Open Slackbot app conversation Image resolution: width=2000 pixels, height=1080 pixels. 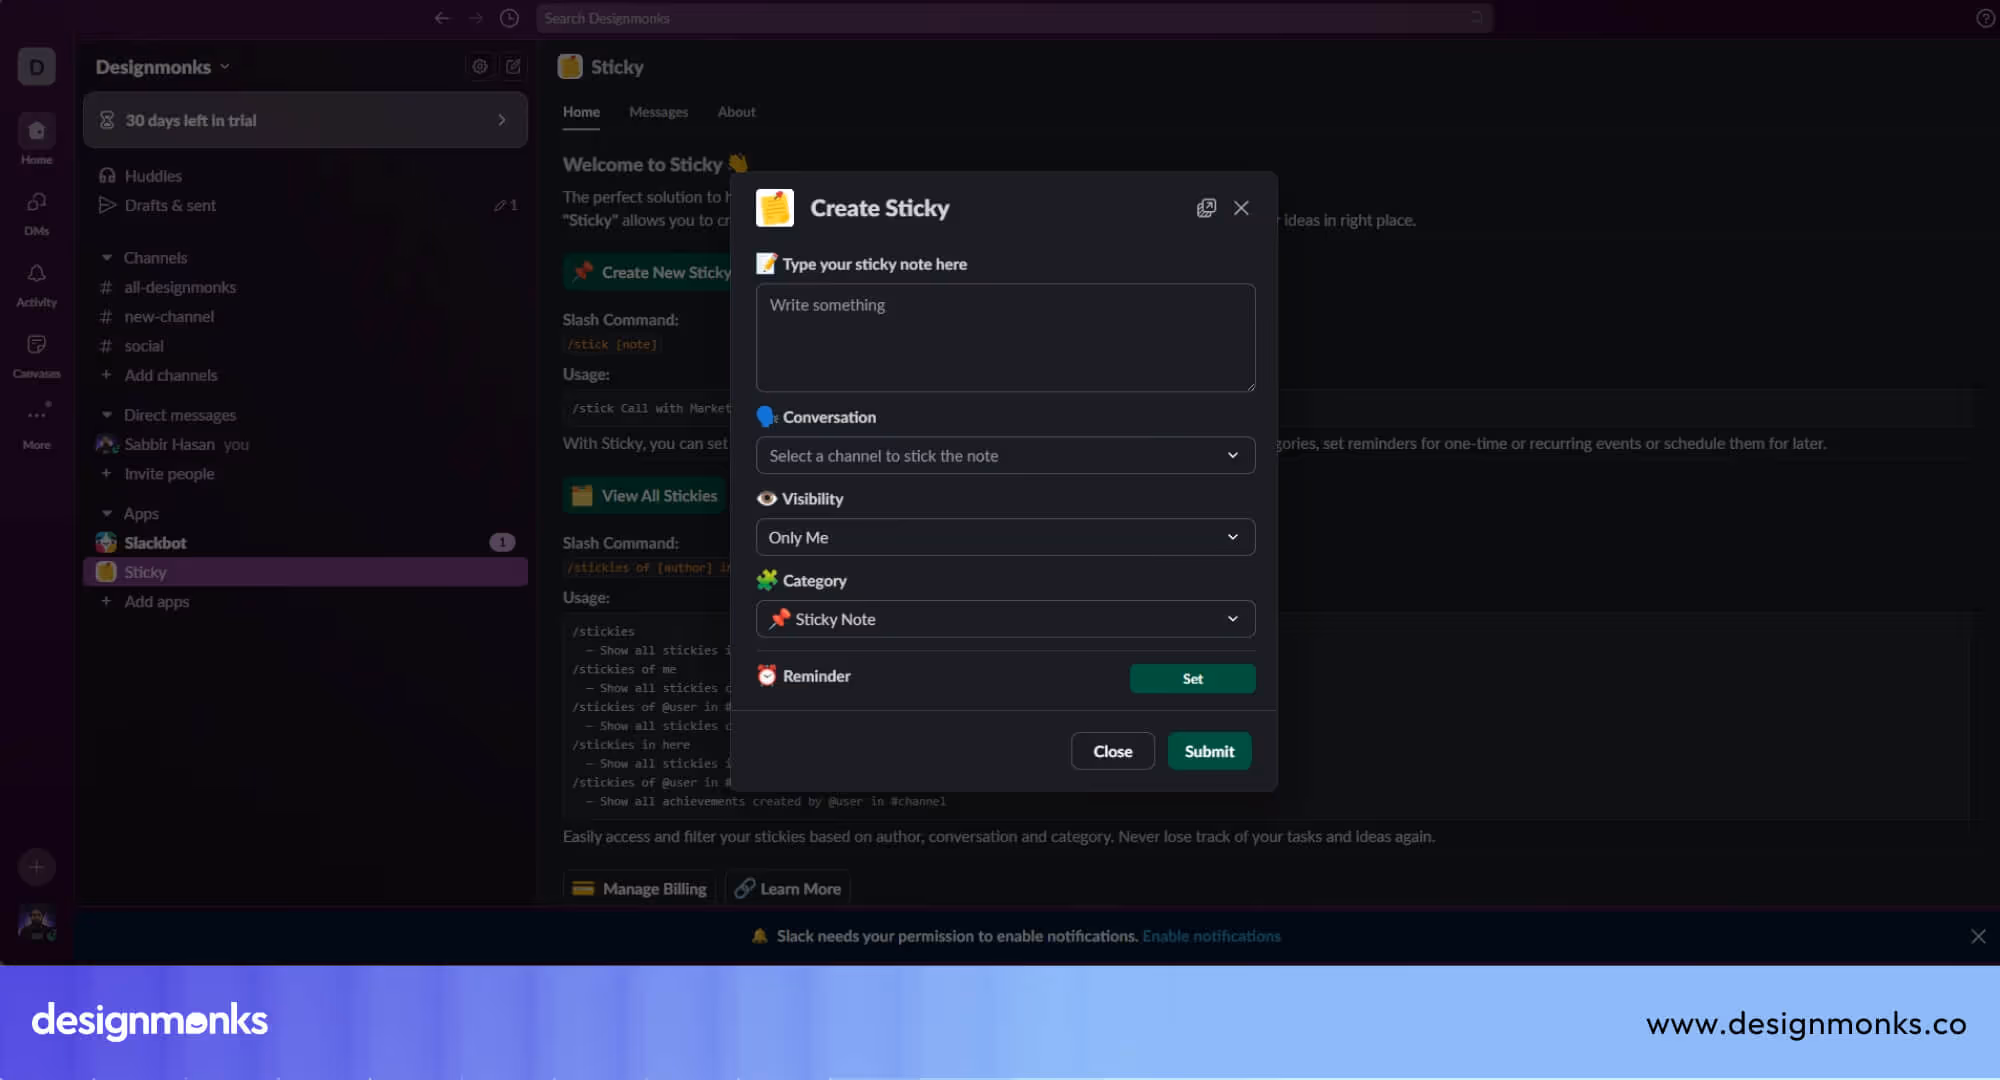[x=305, y=543]
